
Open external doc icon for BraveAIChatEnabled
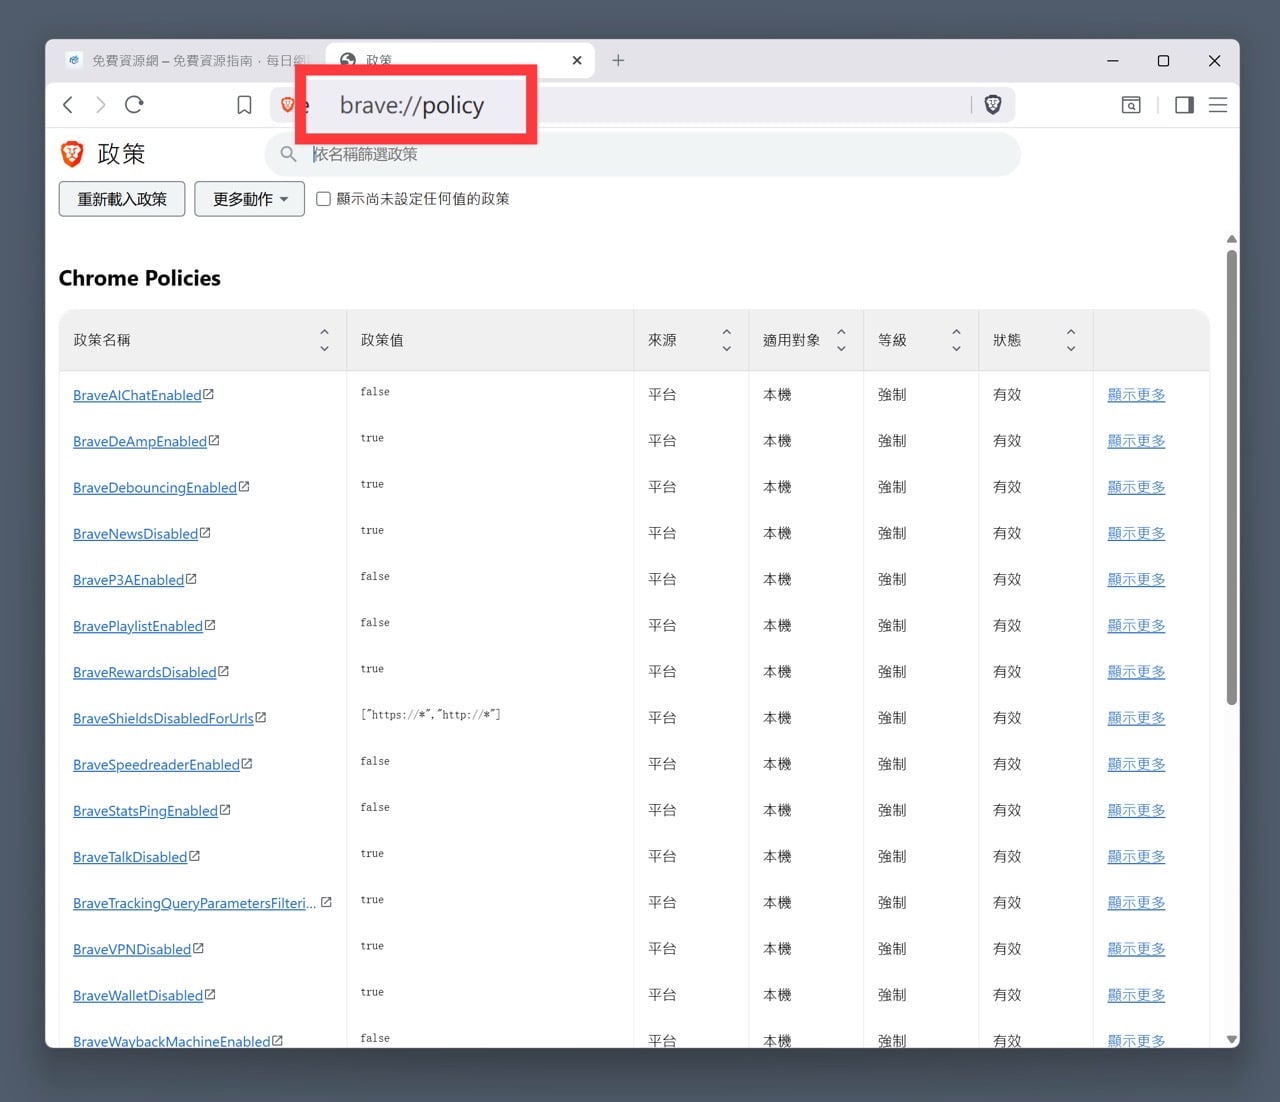(x=209, y=395)
